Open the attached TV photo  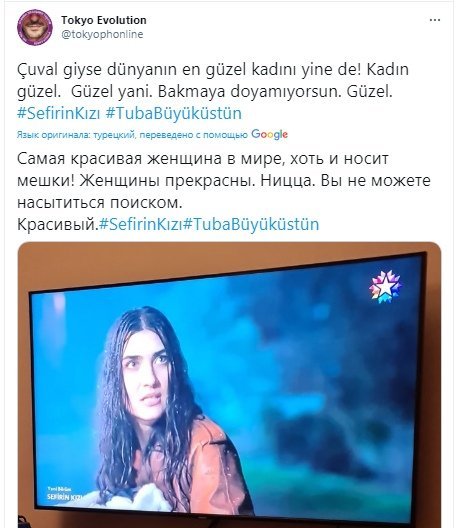point(229,385)
